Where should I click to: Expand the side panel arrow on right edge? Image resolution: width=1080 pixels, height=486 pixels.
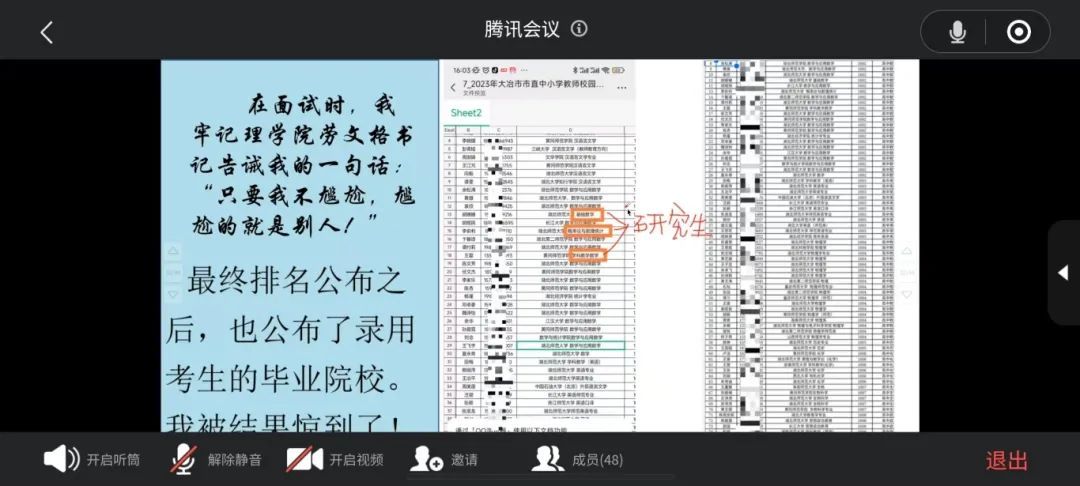tap(1063, 273)
